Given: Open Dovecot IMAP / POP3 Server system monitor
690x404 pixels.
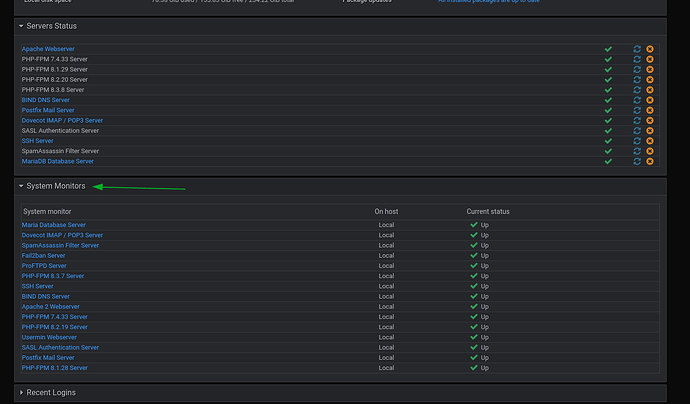Looking at the screenshot, I should (62, 235).
